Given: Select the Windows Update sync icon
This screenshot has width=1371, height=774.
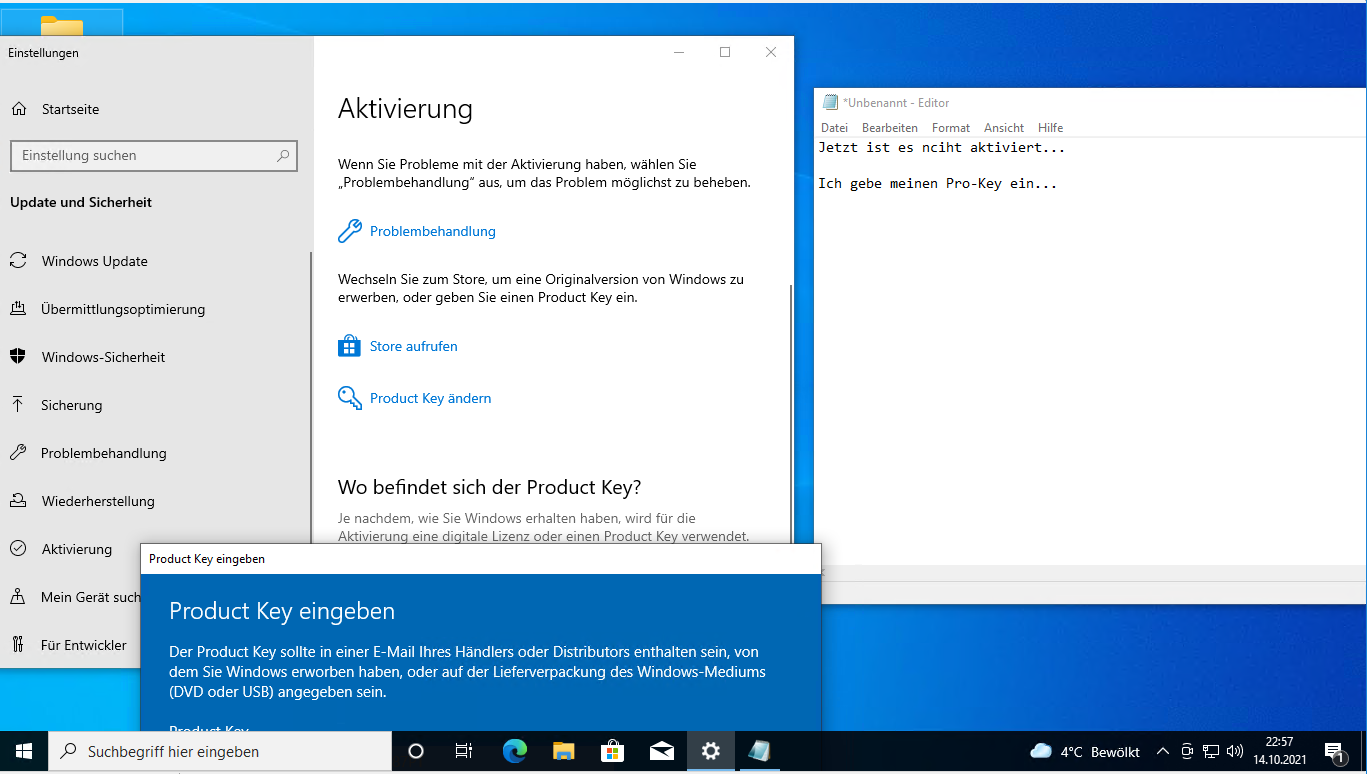Looking at the screenshot, I should pos(18,261).
